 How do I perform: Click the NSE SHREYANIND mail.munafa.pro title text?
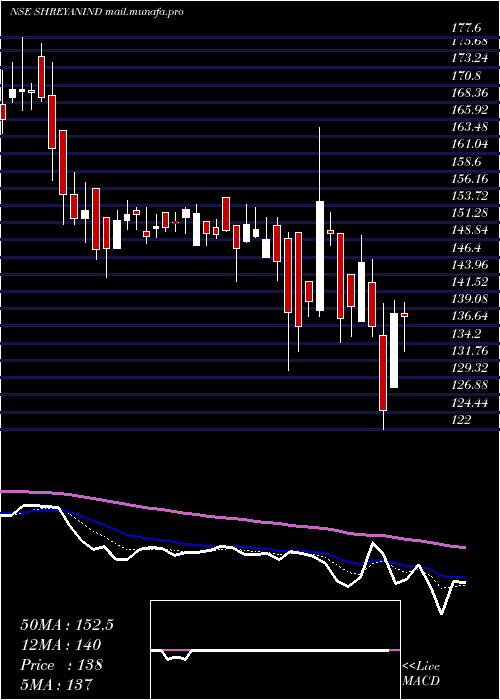pos(96,12)
